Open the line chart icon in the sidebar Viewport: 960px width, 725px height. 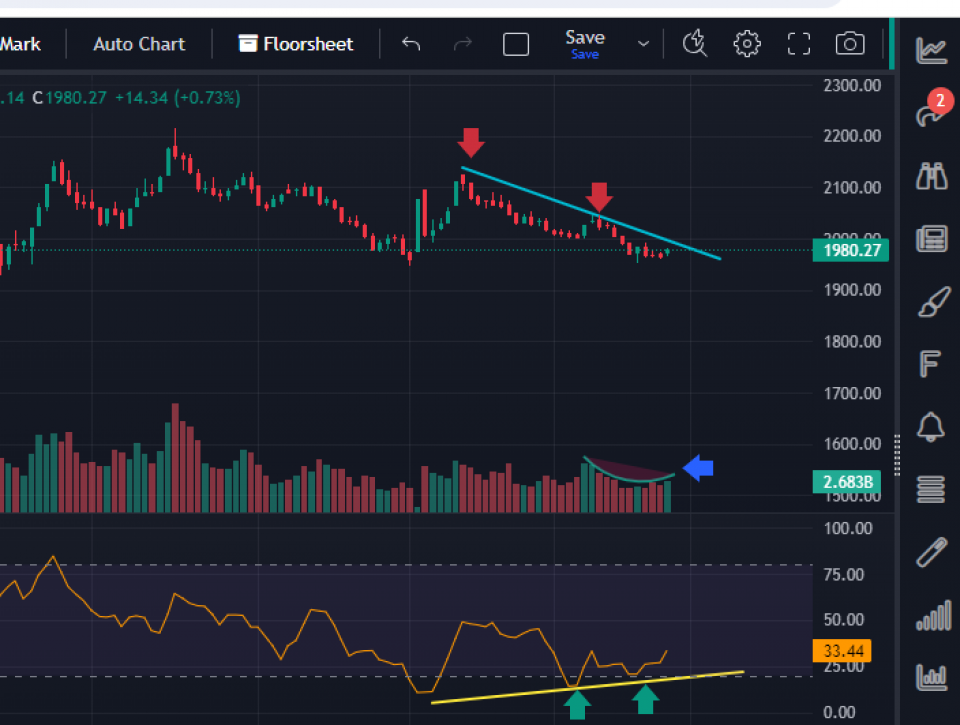coord(931,49)
